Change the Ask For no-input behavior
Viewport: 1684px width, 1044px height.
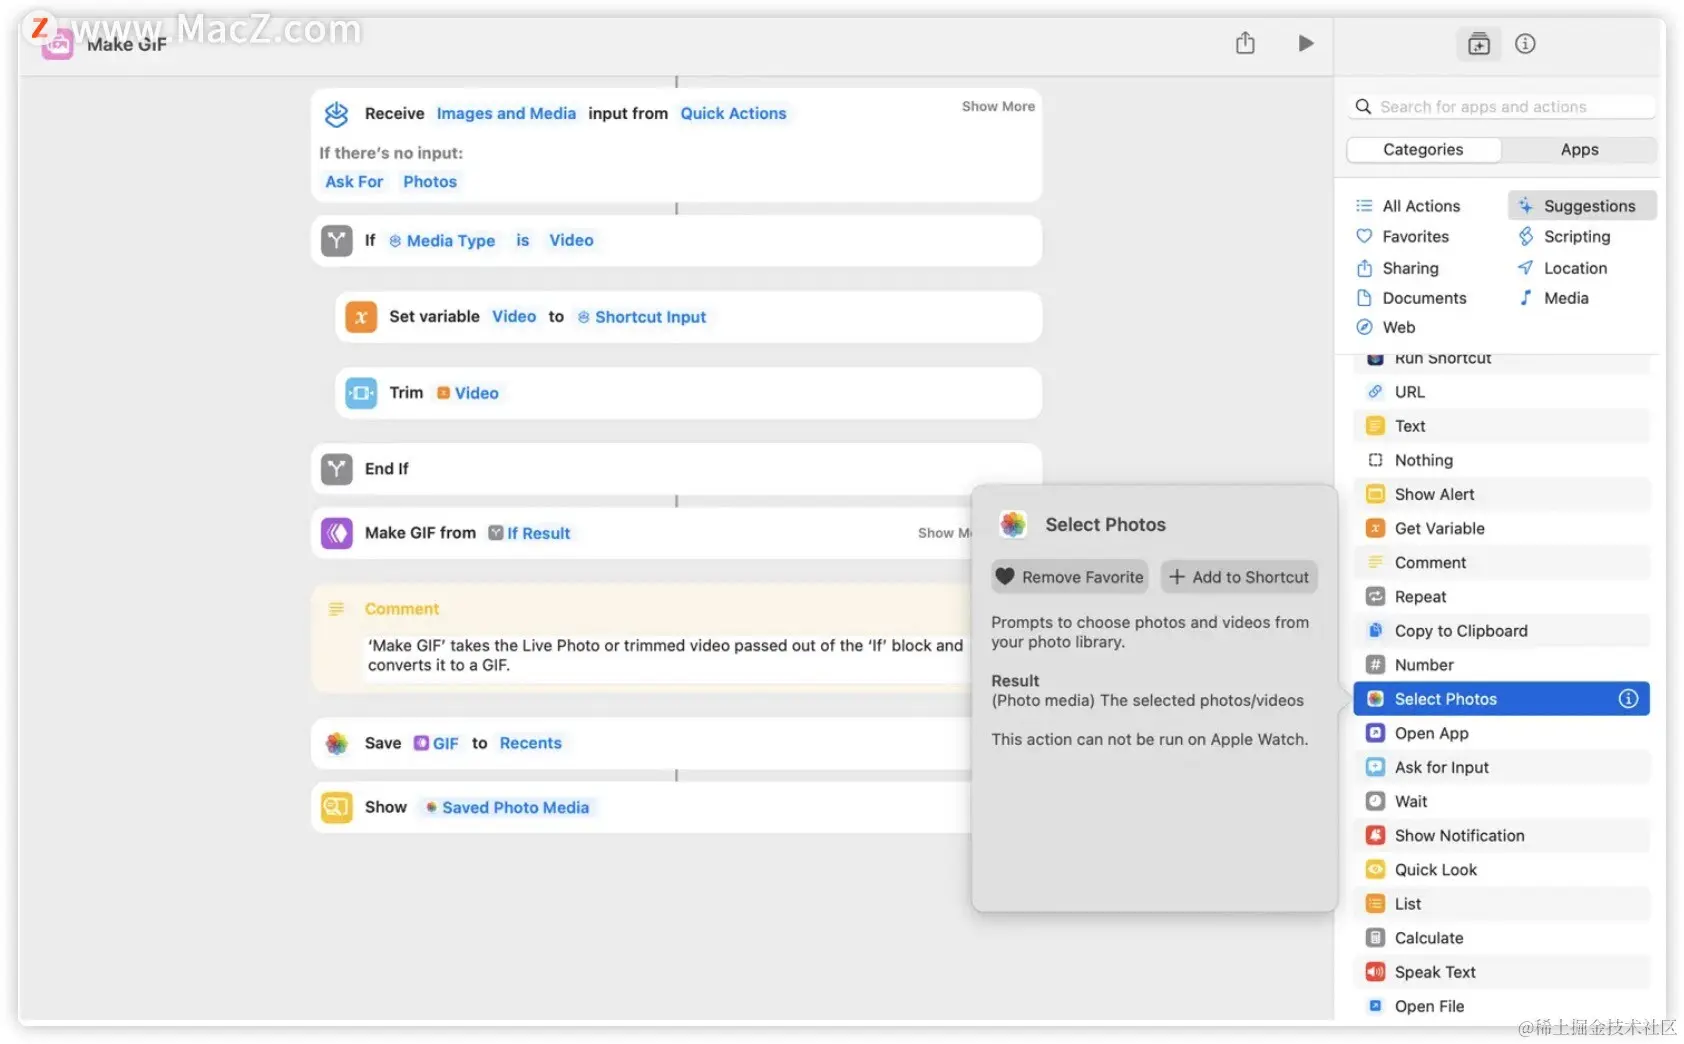(354, 182)
